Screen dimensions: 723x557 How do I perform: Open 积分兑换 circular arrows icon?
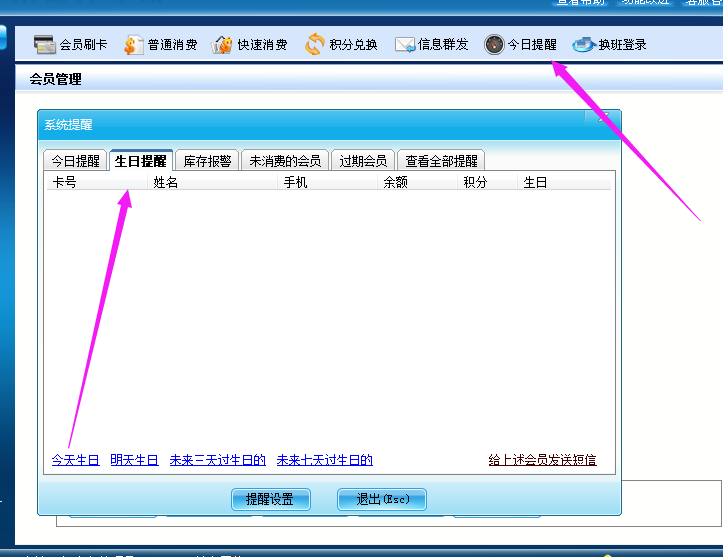click(315, 44)
